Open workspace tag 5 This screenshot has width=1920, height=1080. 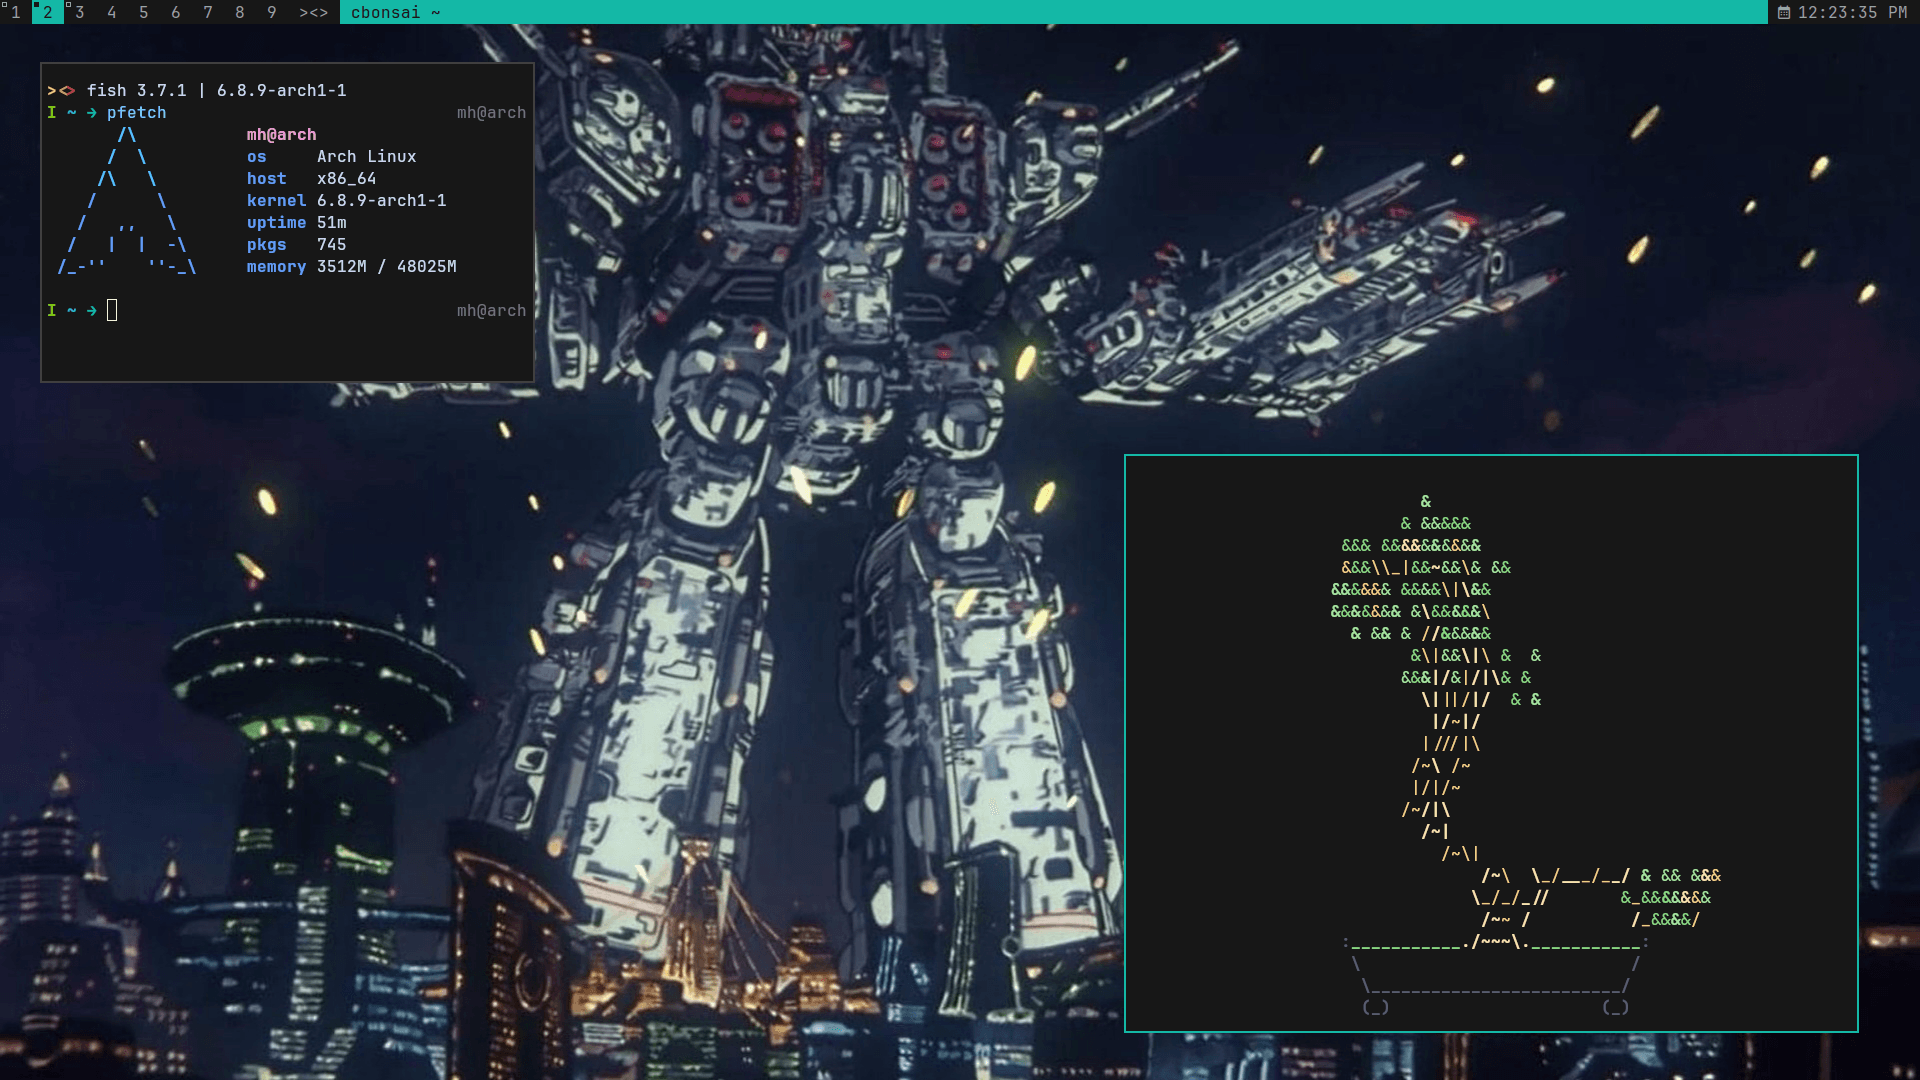click(143, 12)
